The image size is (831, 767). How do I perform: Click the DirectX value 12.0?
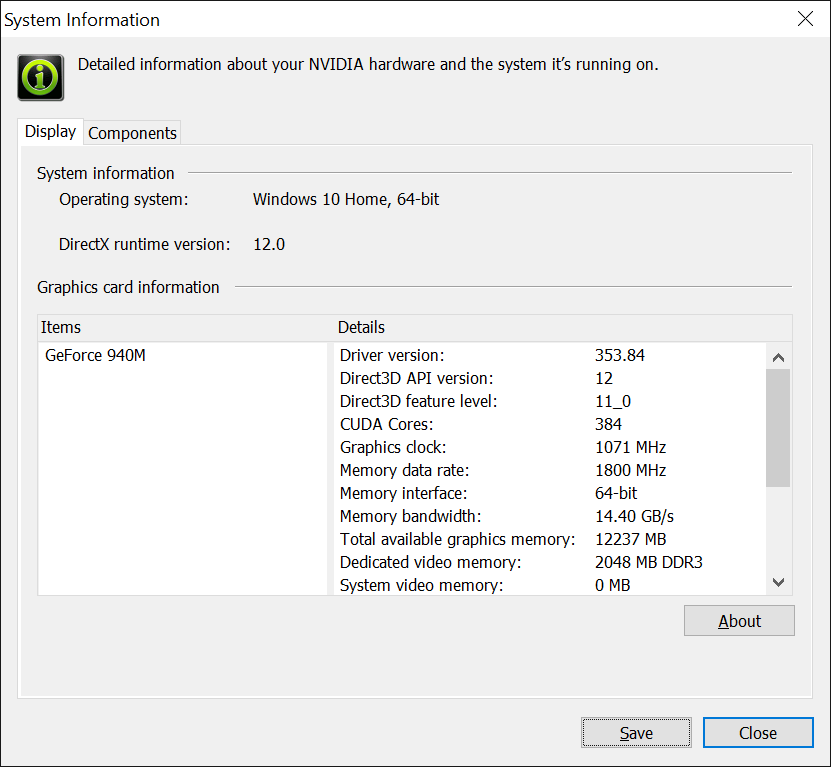pos(269,244)
